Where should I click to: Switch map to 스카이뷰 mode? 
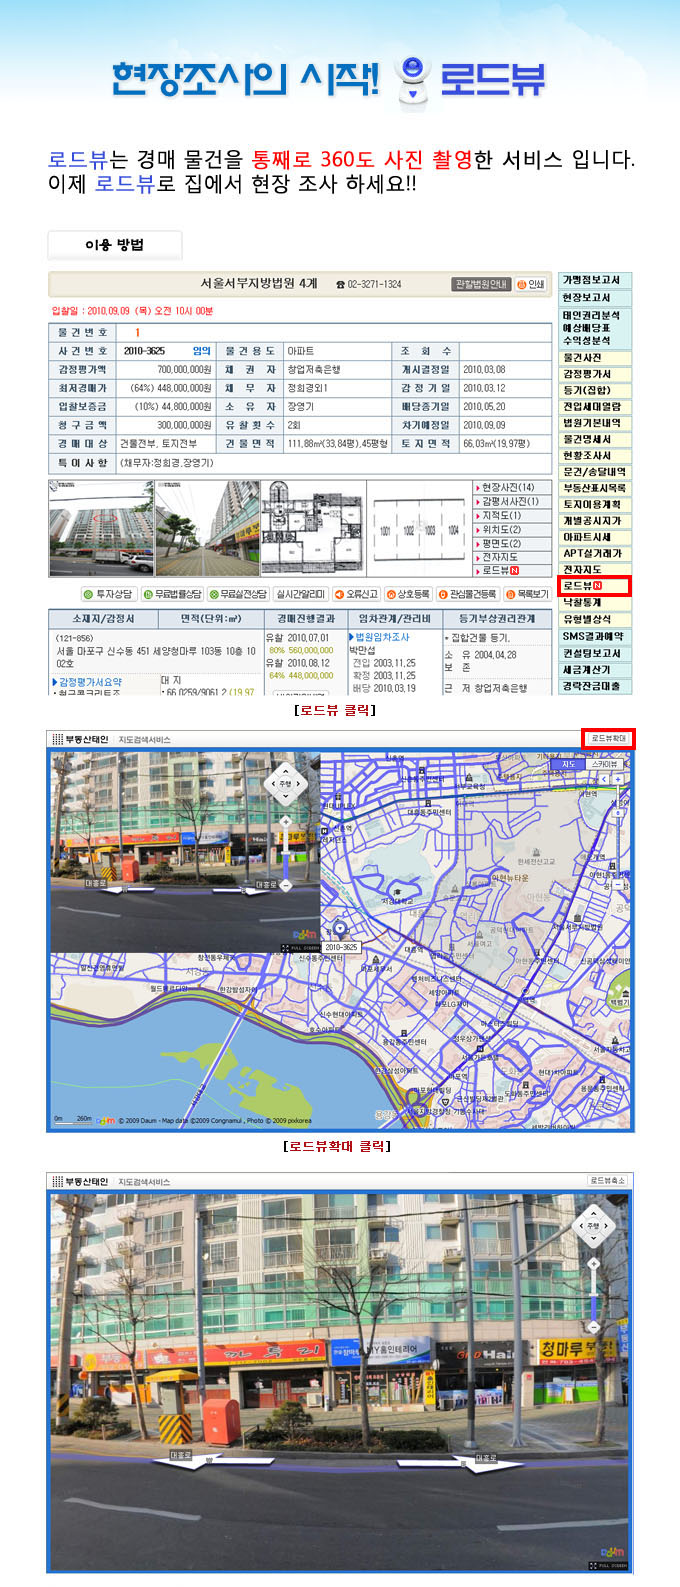click(x=604, y=765)
